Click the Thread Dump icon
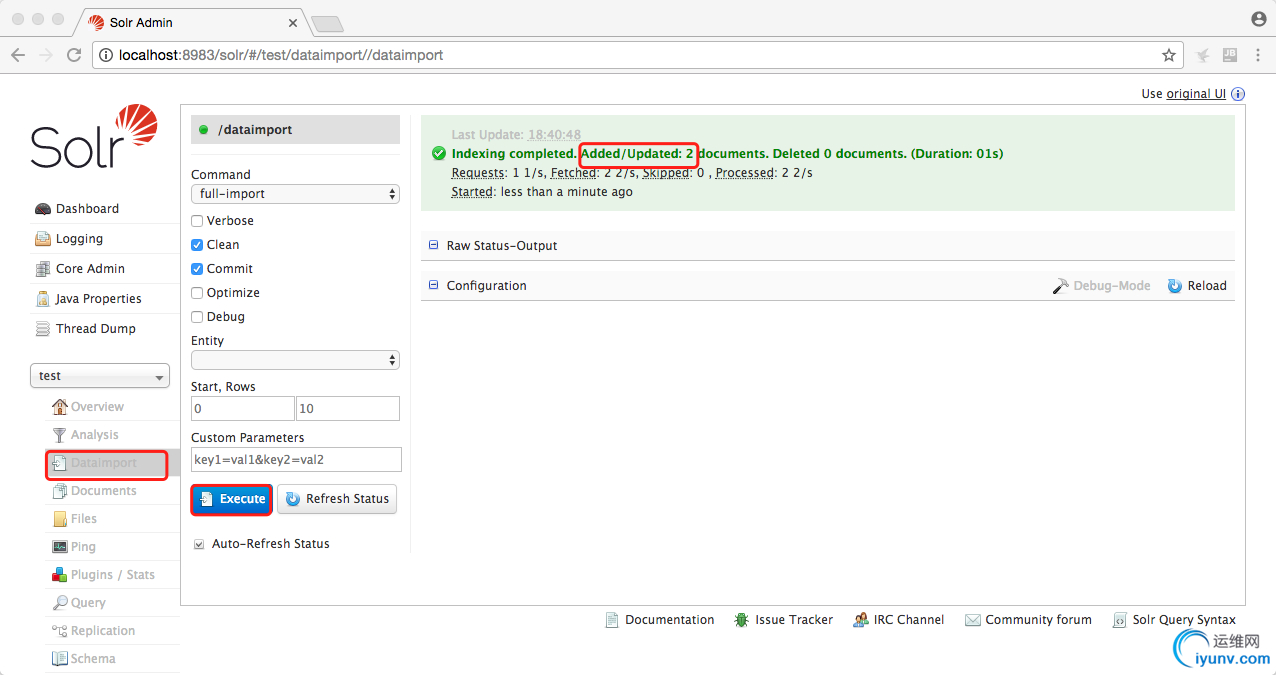Image resolution: width=1276 pixels, height=675 pixels. pyautogui.click(x=43, y=329)
